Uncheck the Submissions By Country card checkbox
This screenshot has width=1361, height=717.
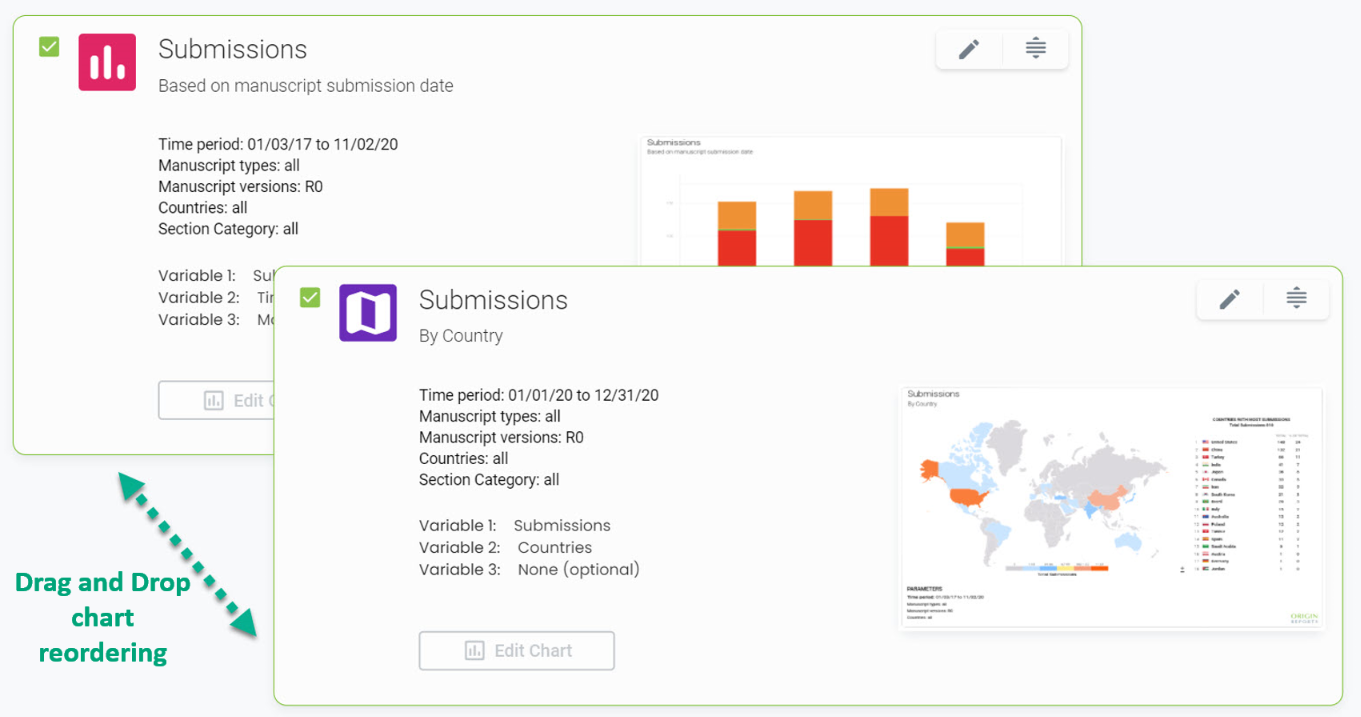[x=310, y=297]
